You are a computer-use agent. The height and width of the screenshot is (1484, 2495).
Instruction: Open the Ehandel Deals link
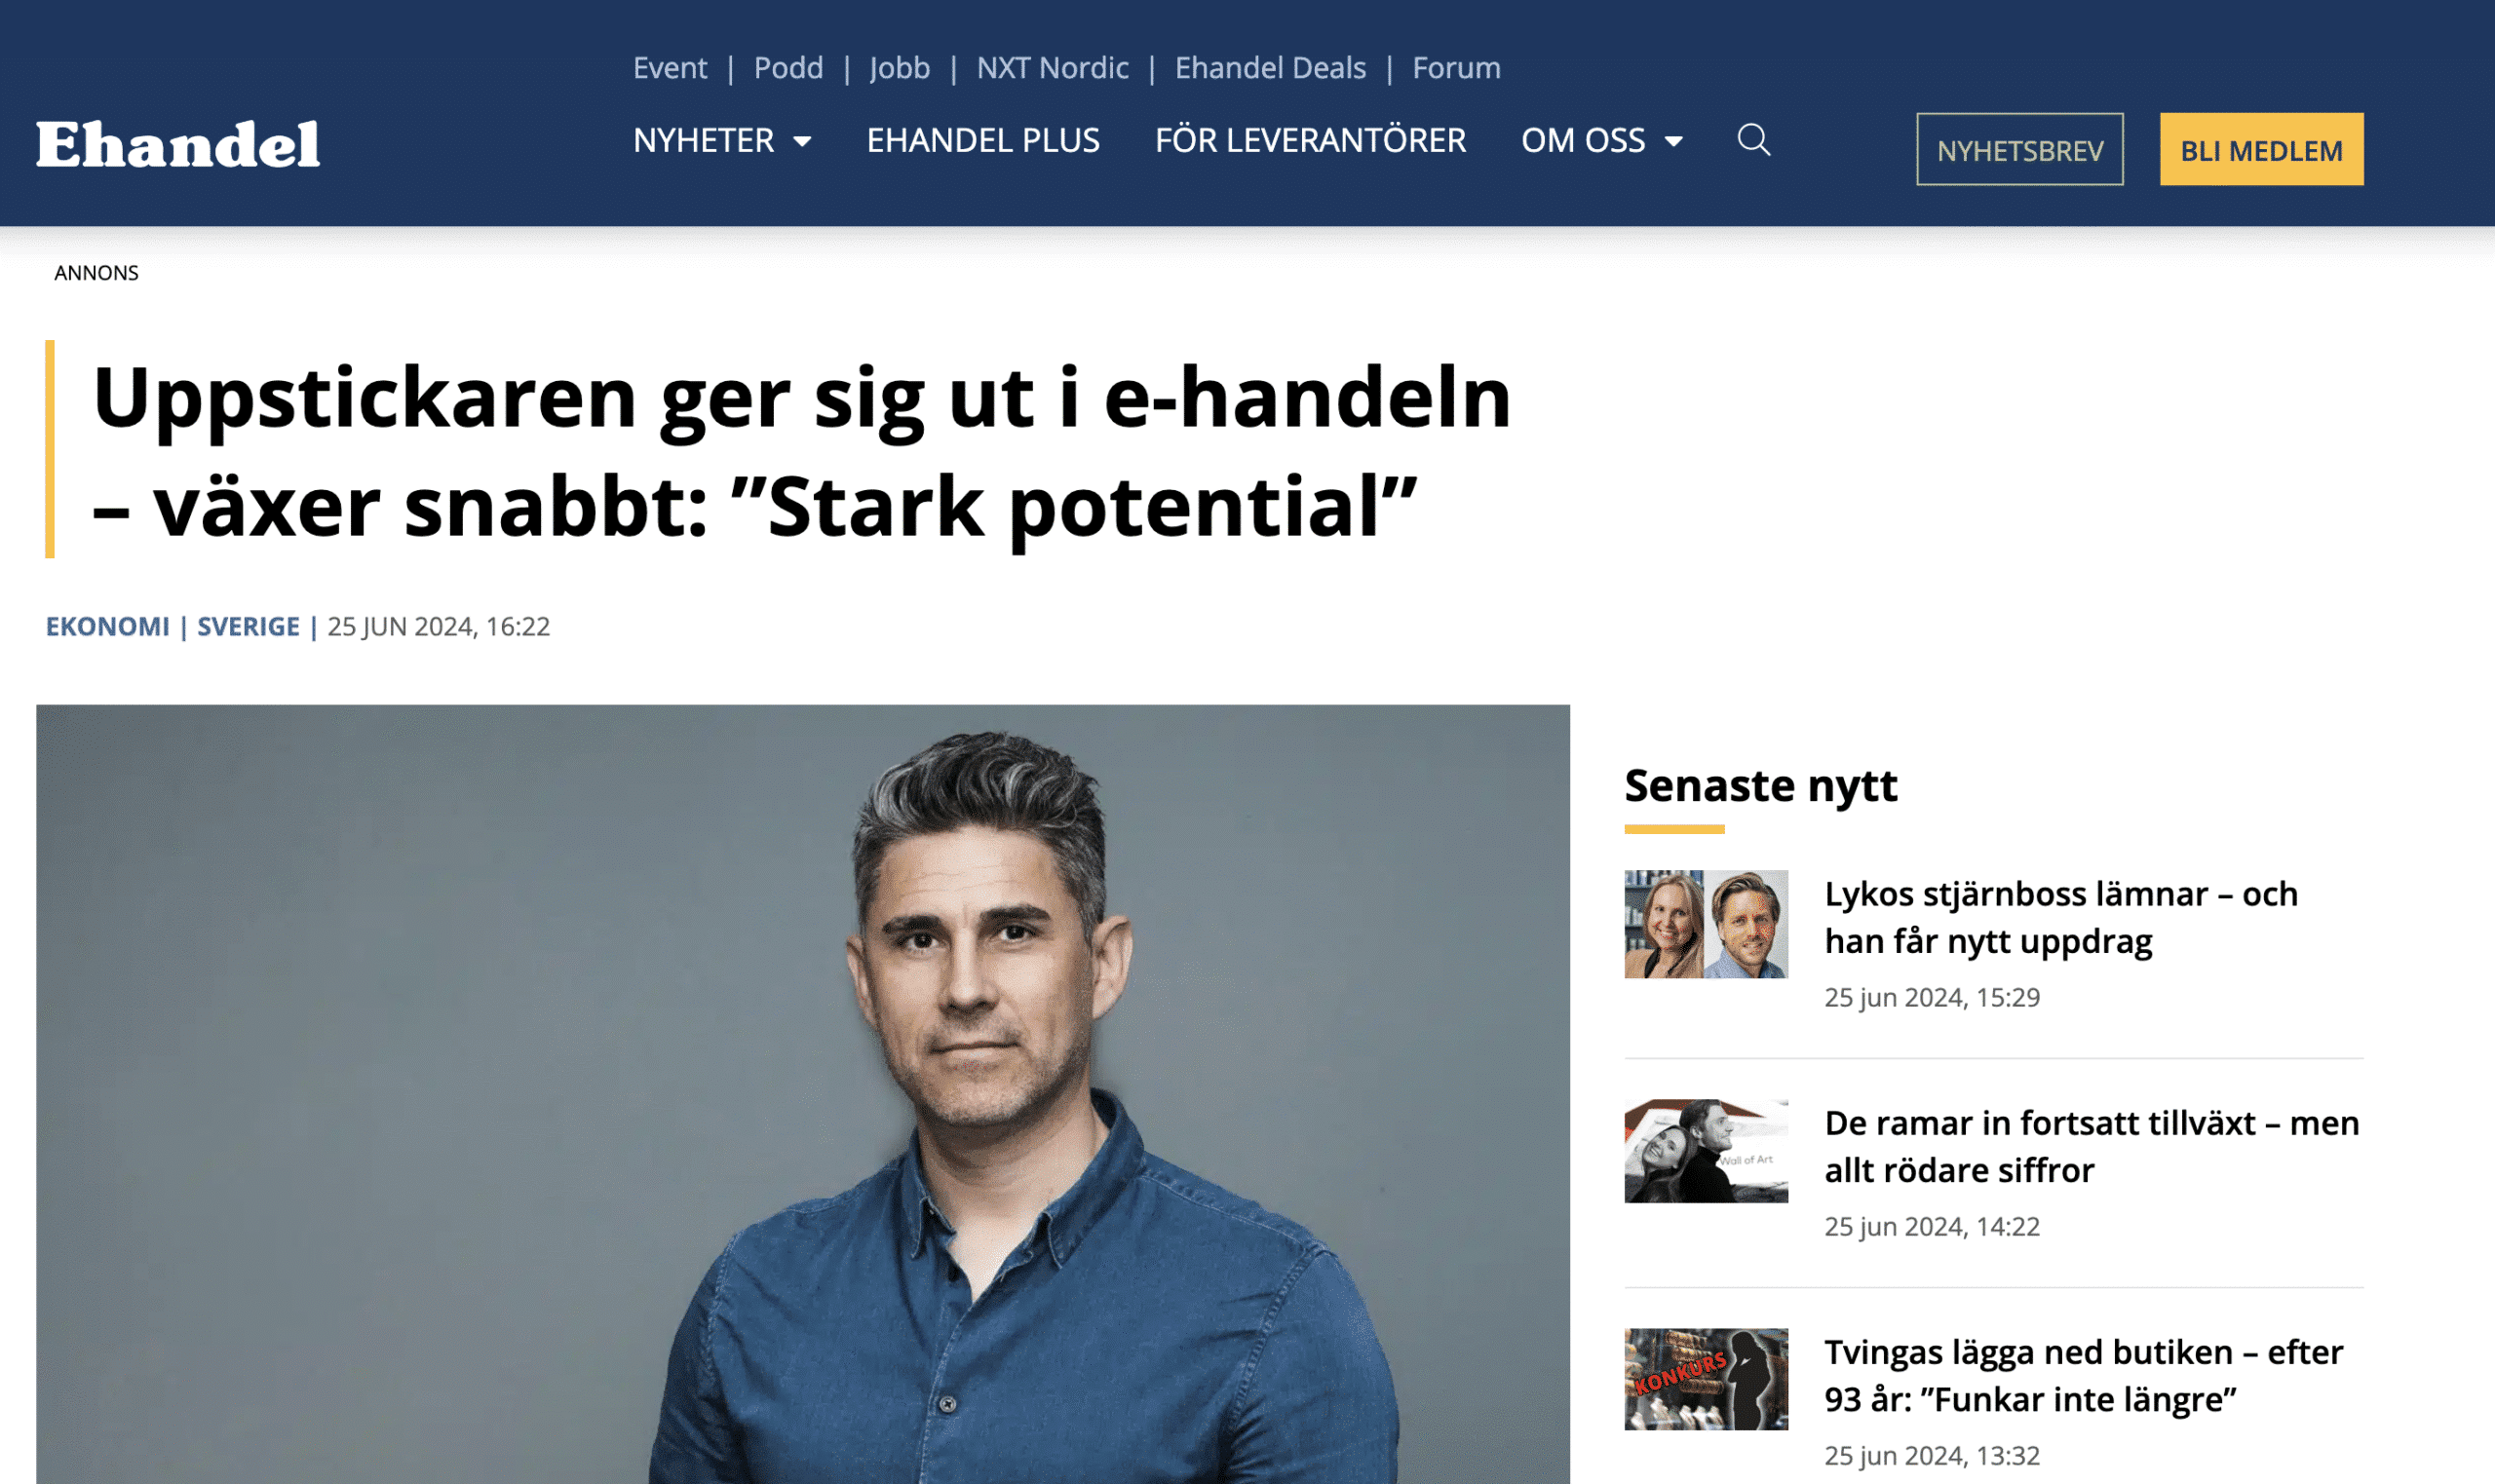click(x=1270, y=68)
